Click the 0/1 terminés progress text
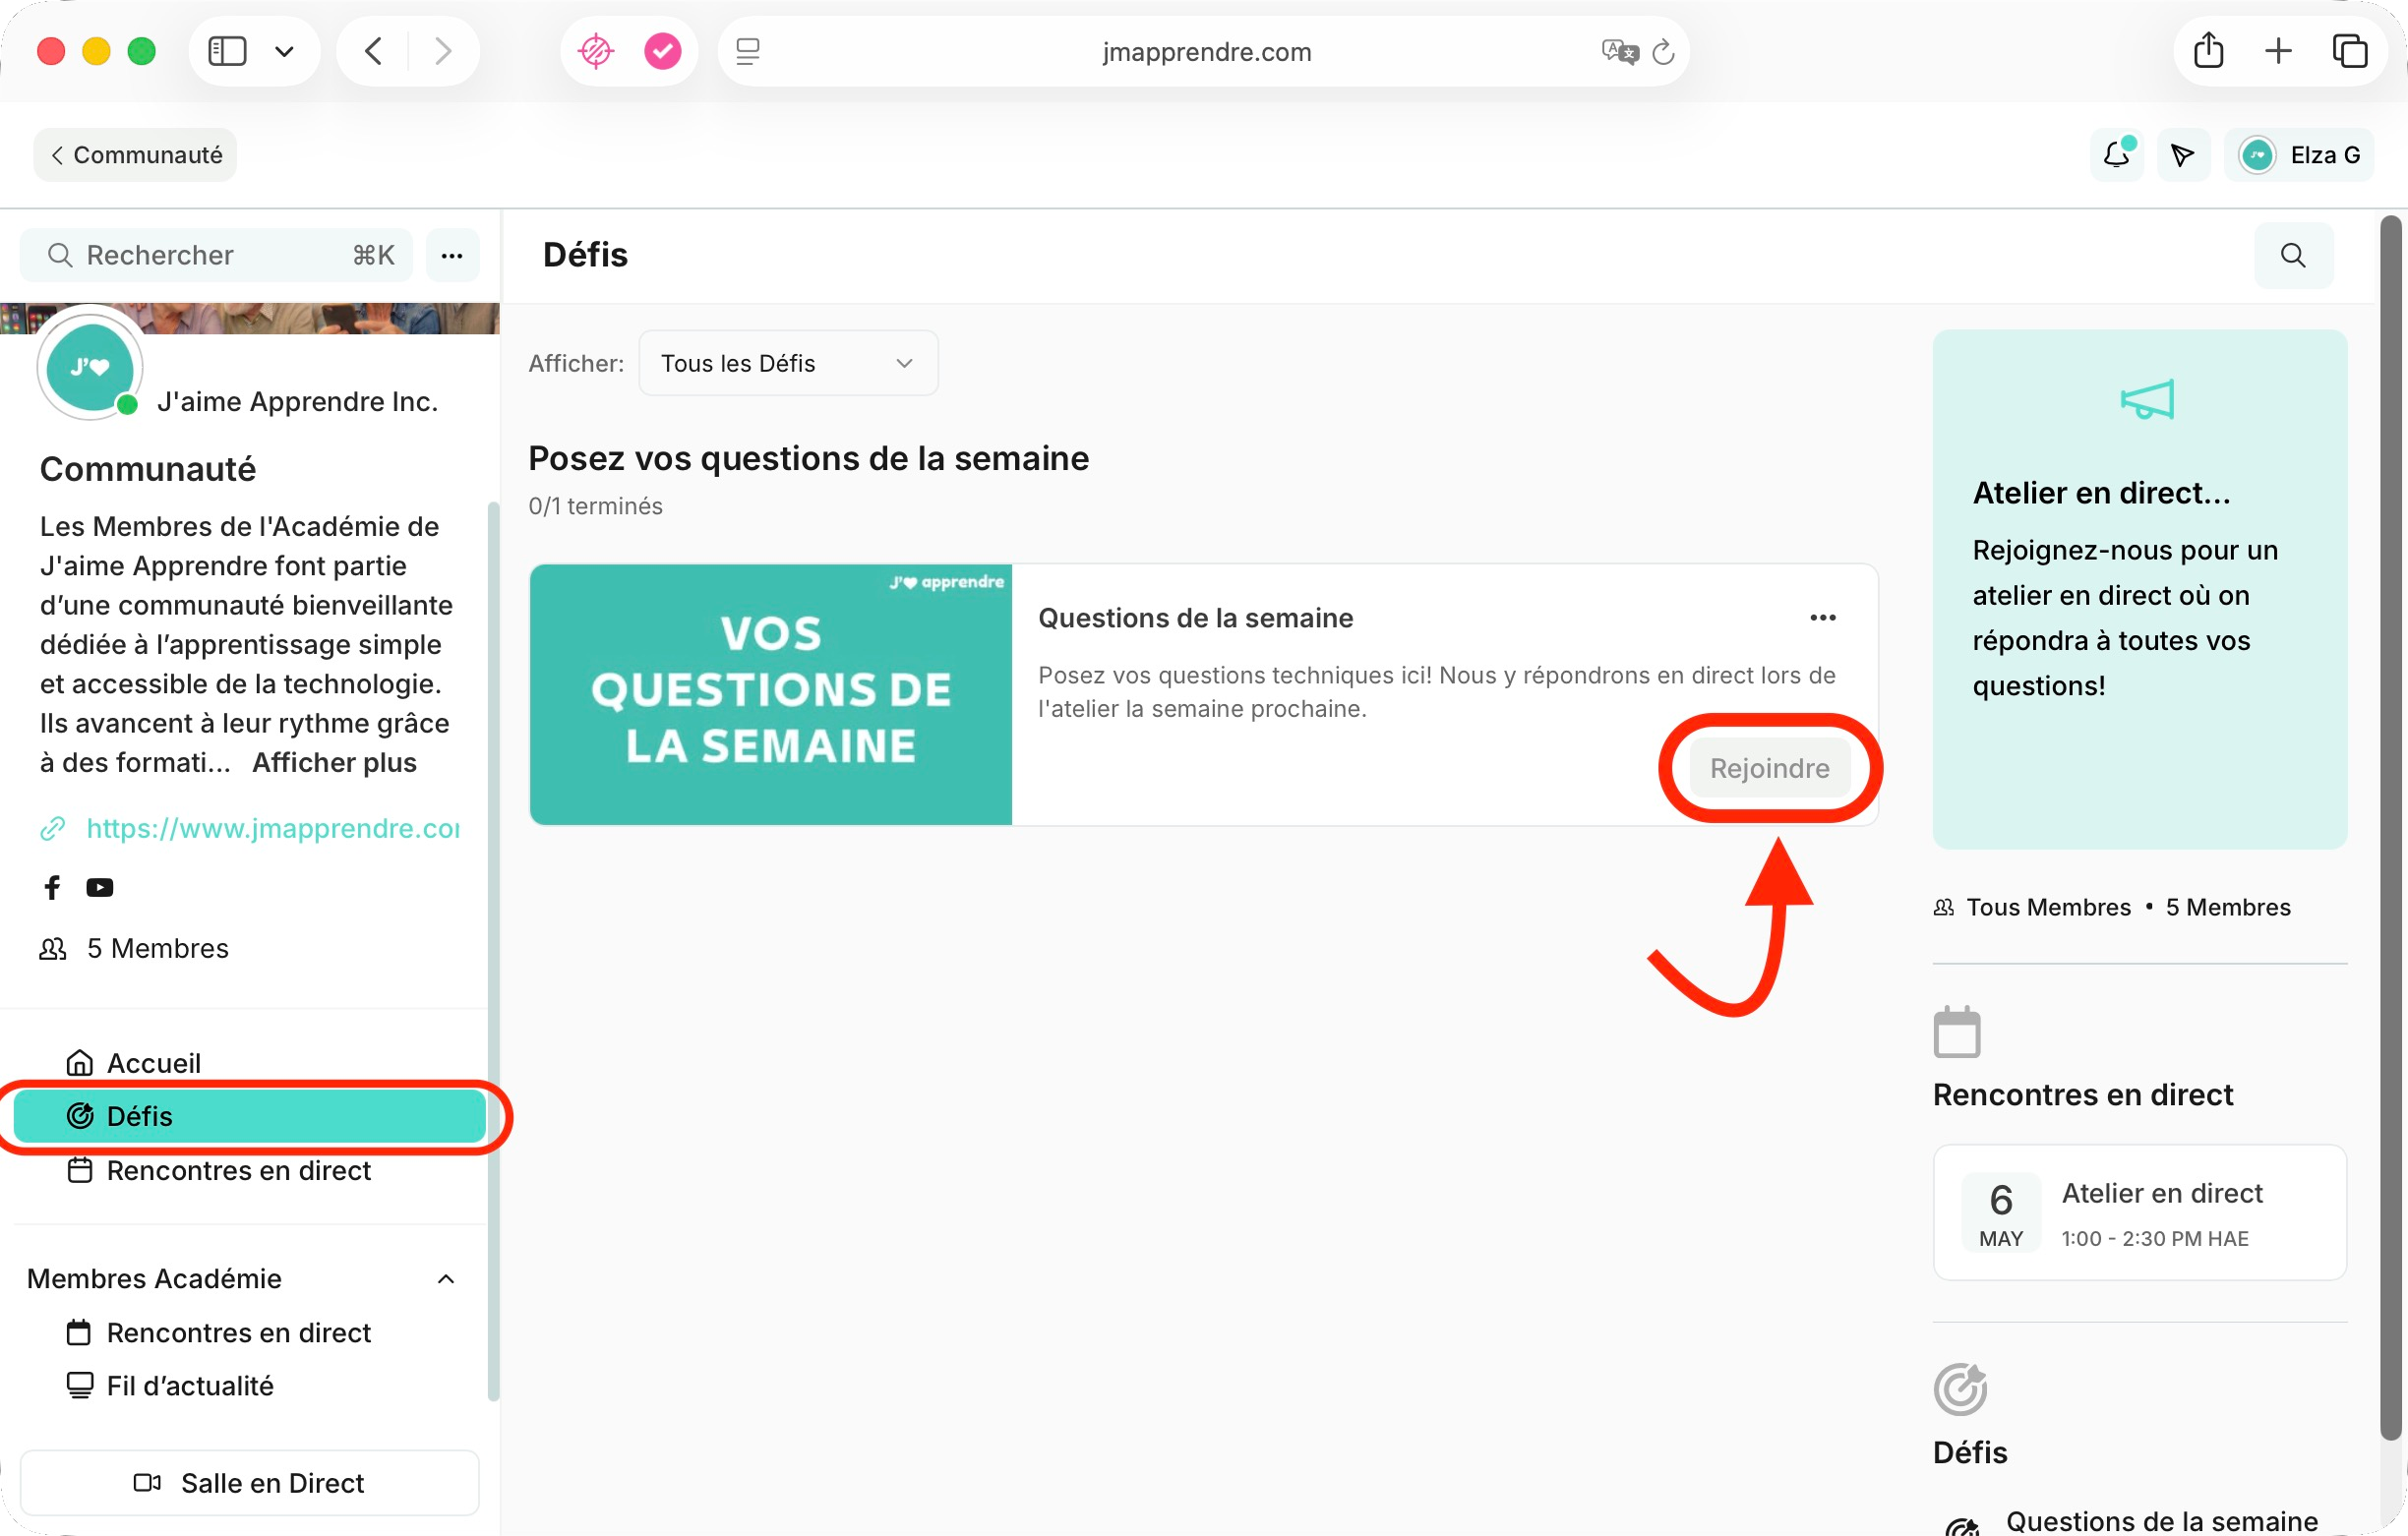The image size is (2408, 1536). click(595, 506)
